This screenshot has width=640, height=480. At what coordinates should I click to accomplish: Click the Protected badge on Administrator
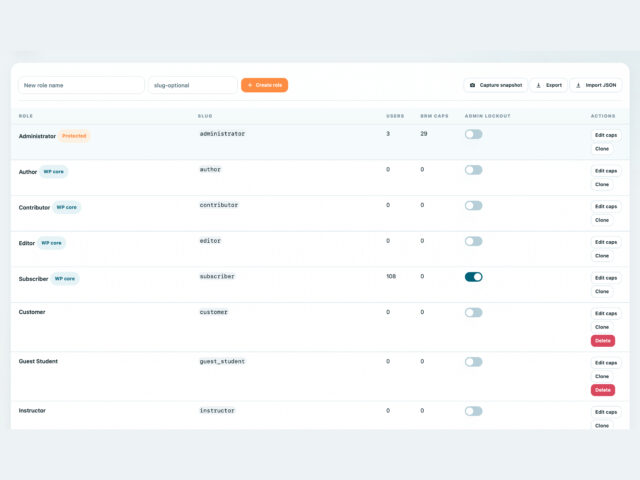(x=74, y=136)
